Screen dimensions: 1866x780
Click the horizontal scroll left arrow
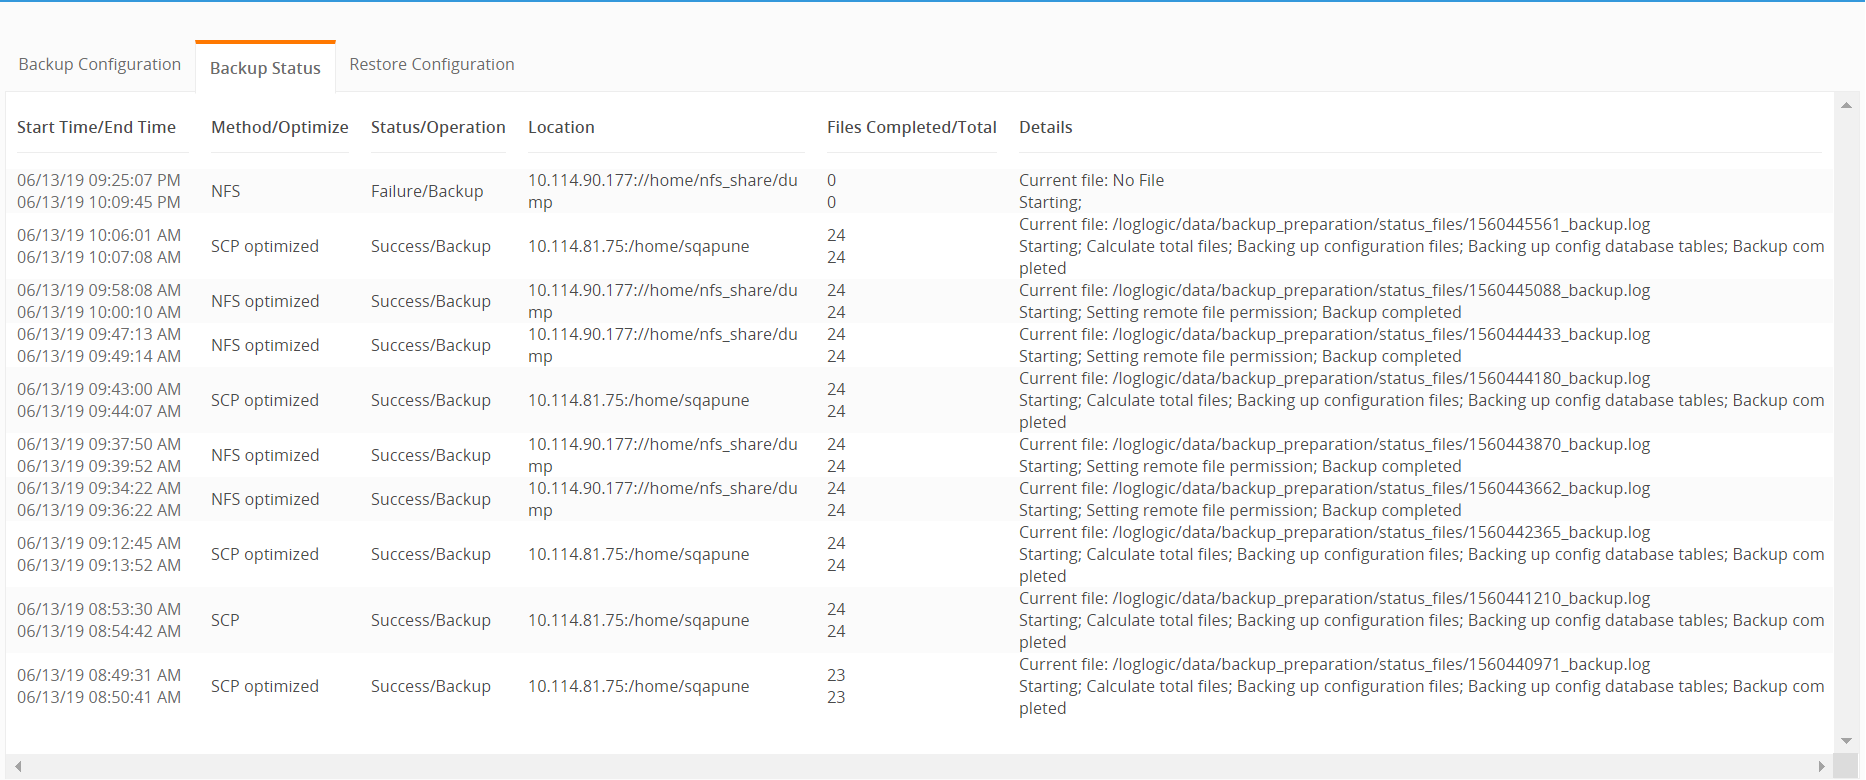coord(18,766)
